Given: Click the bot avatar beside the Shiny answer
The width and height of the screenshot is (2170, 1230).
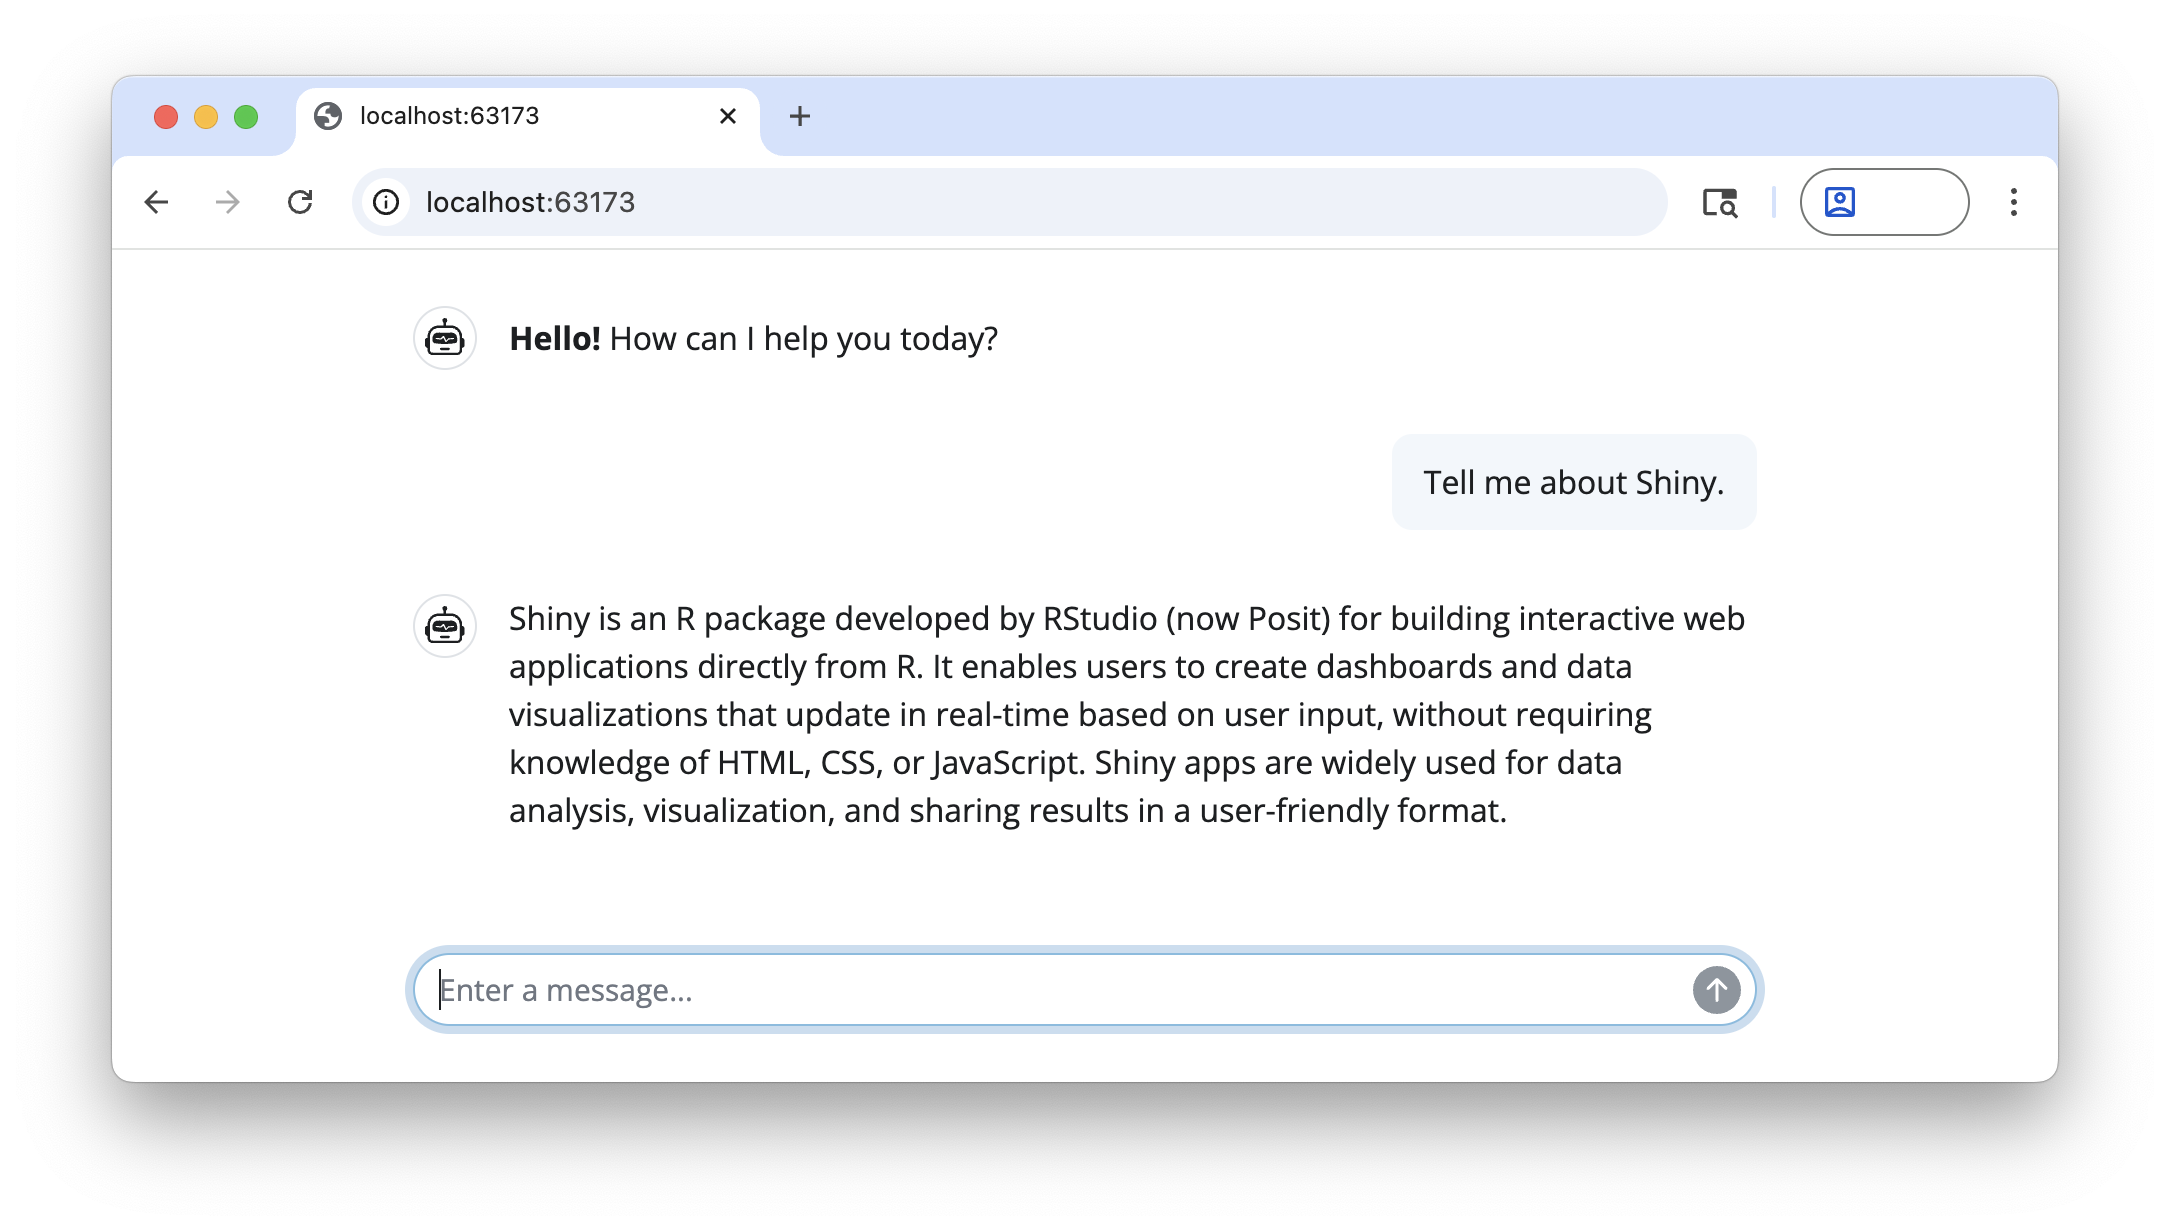Looking at the screenshot, I should [445, 627].
